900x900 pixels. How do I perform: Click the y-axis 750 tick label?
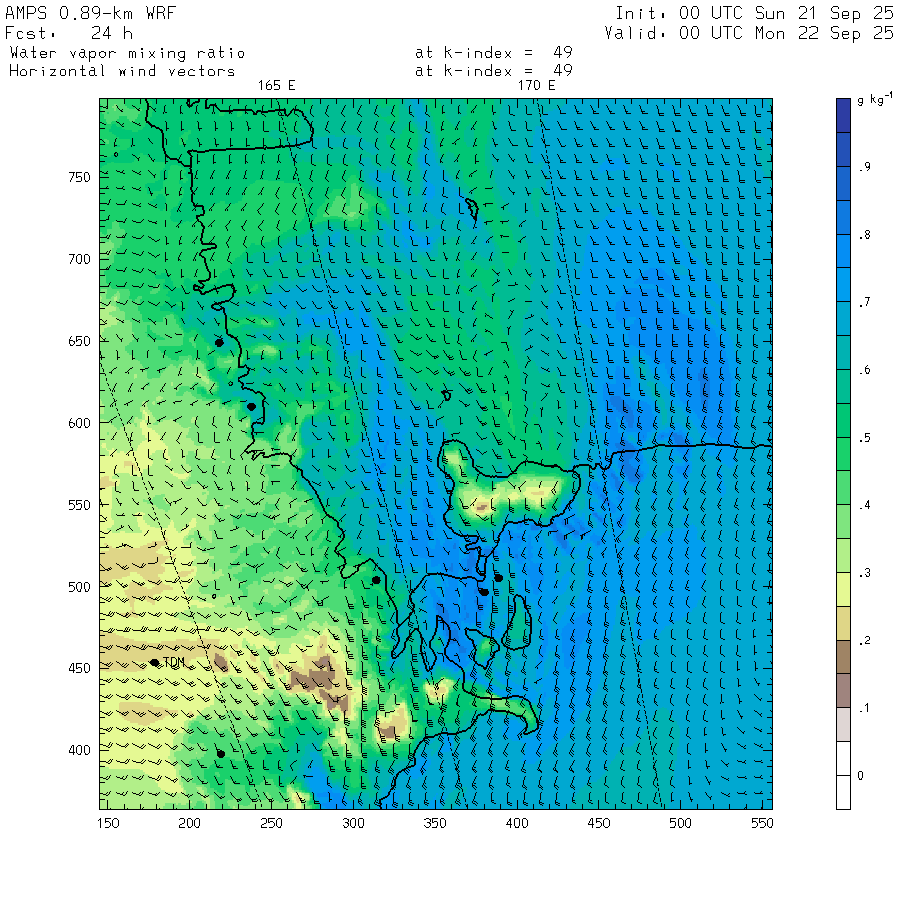tap(79, 177)
